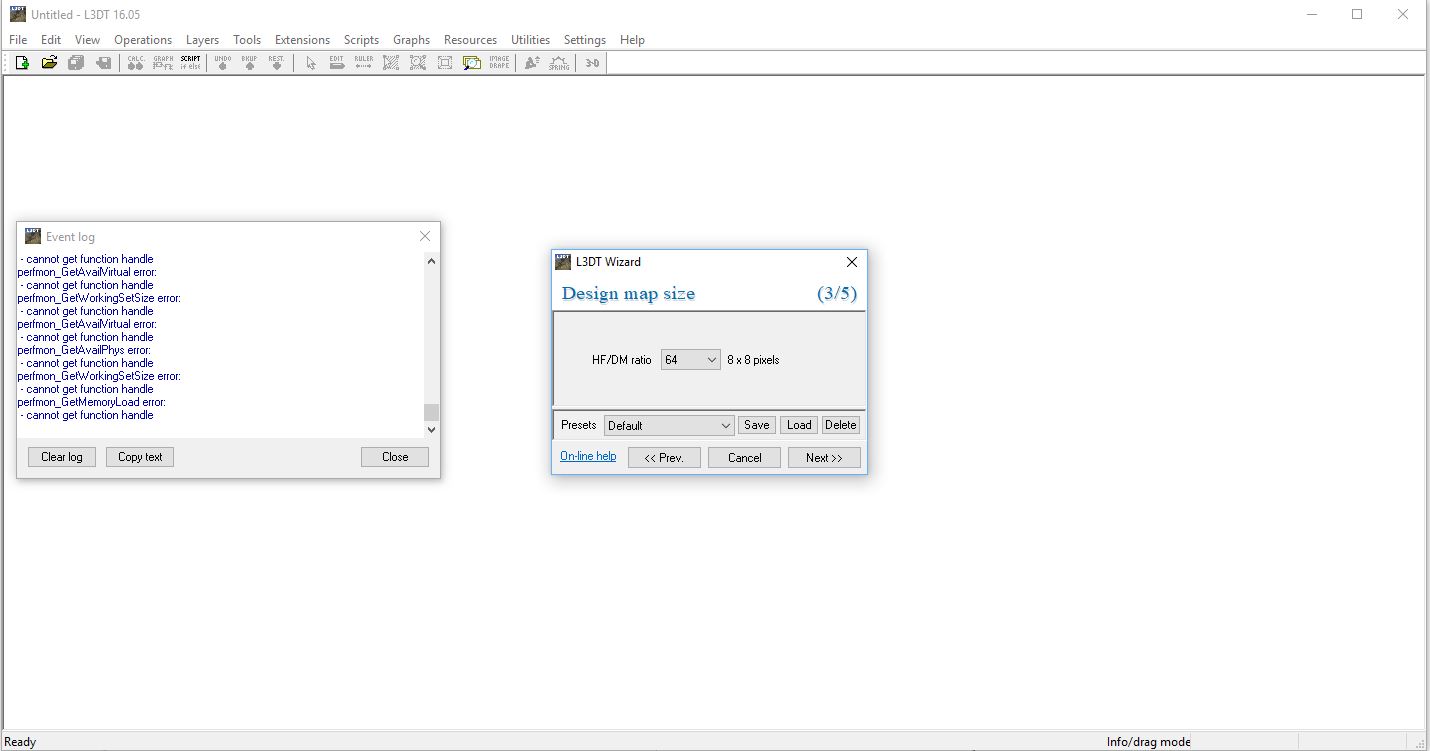Click the BKUP backup toolbar icon
Screen dimensions: 1430x751
coord(249,63)
